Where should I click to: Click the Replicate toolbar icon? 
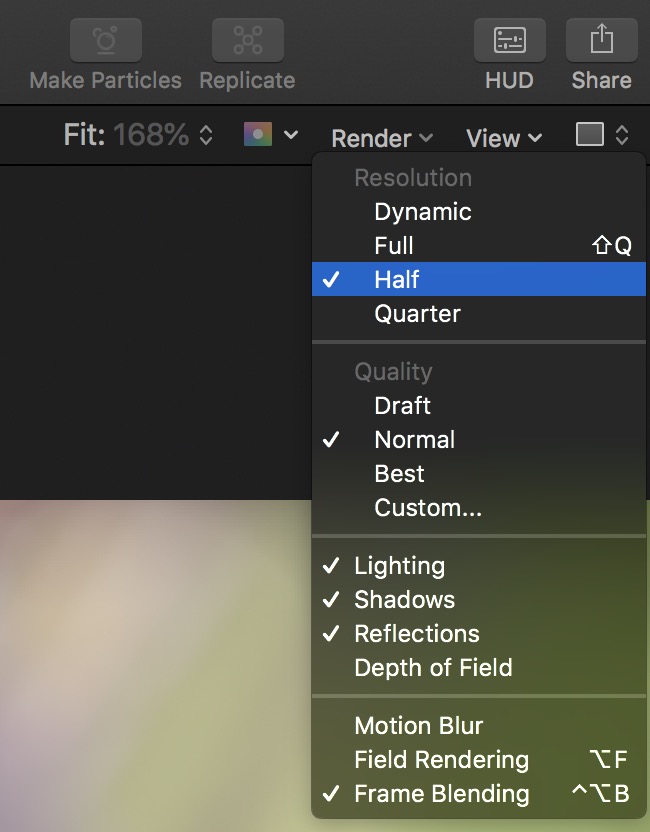coord(247,40)
